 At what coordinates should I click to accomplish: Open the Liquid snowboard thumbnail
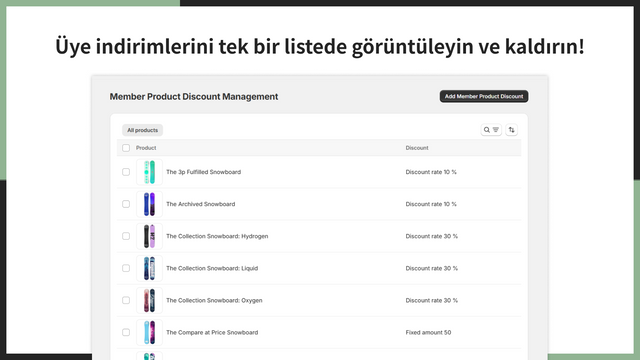tap(149, 268)
